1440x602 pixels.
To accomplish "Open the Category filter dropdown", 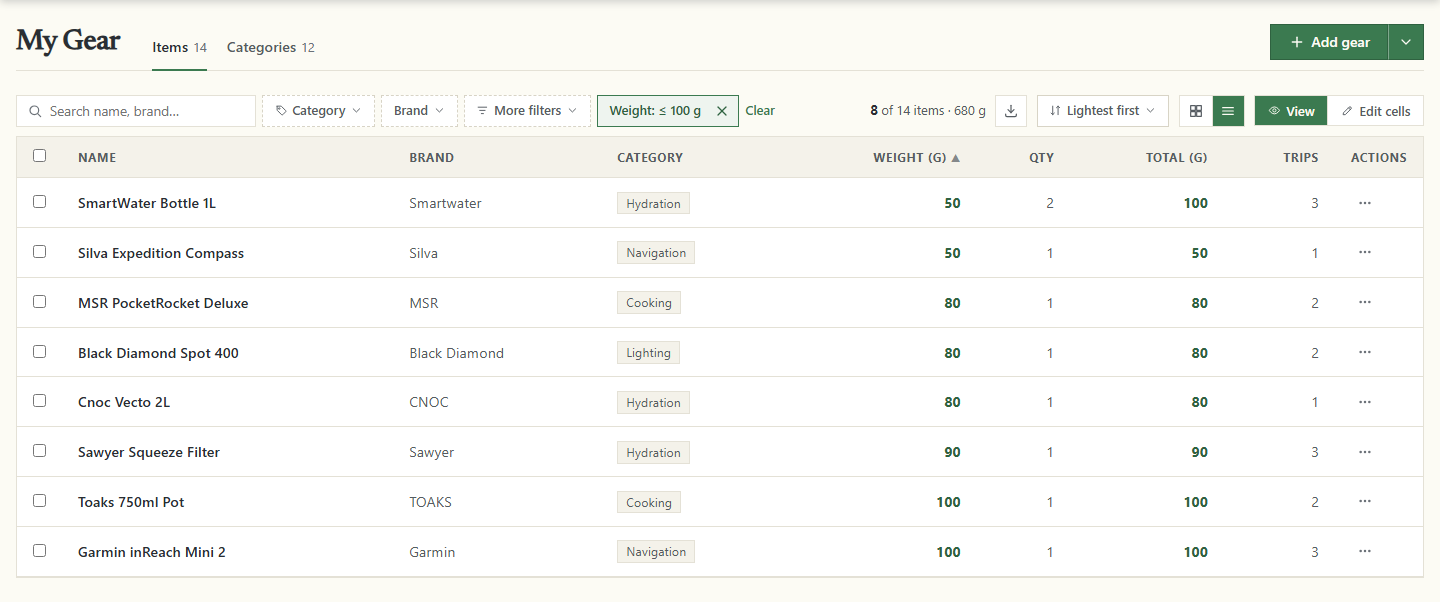I will [x=318, y=111].
